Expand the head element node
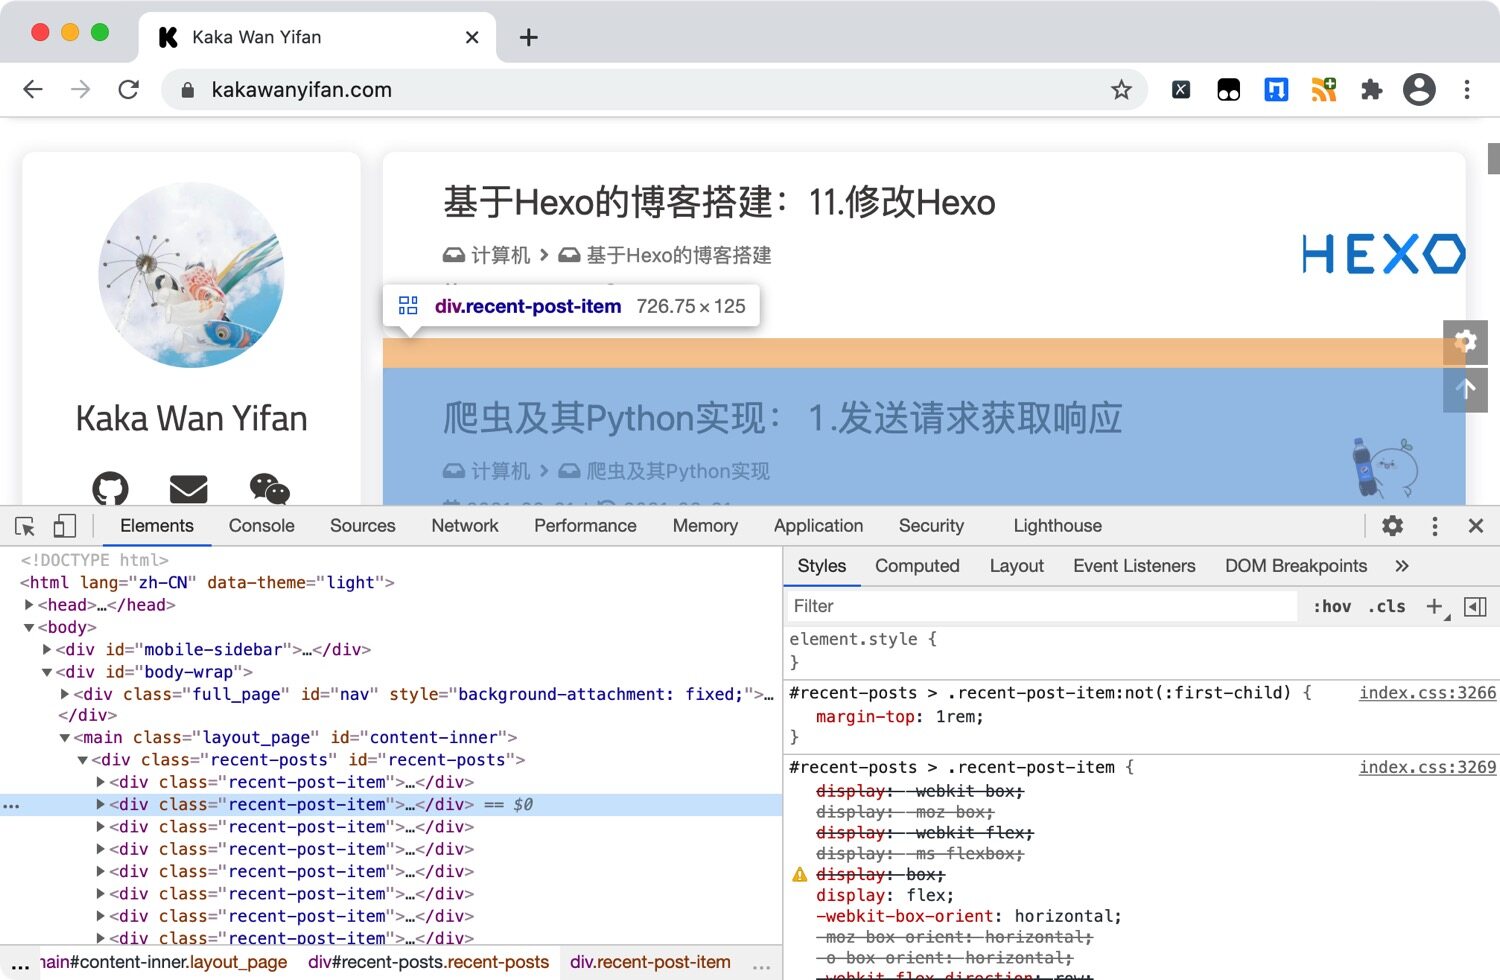Viewport: 1500px width, 980px height. (x=29, y=605)
